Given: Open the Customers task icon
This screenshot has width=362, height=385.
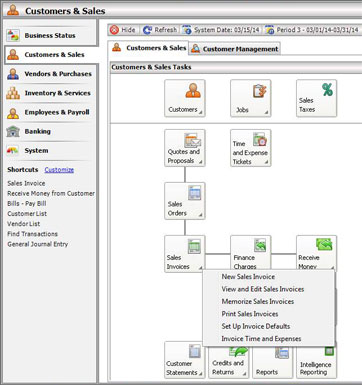Looking at the screenshot, I should 185,98.
